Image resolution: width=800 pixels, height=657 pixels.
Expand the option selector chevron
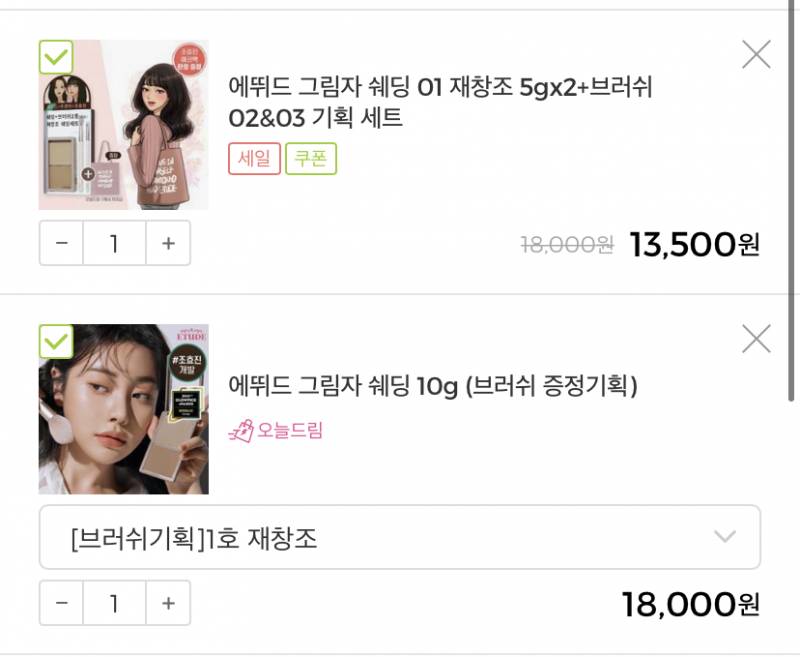click(727, 534)
